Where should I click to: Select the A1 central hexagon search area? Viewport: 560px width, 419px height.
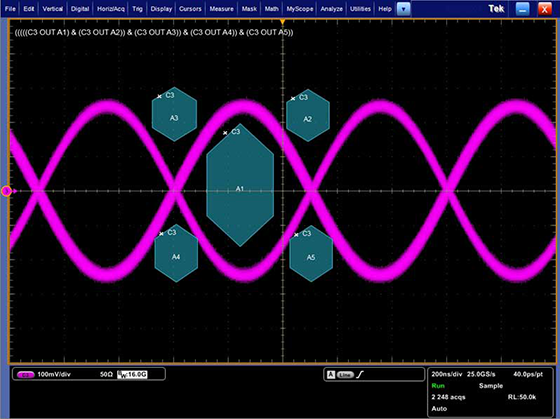point(240,185)
